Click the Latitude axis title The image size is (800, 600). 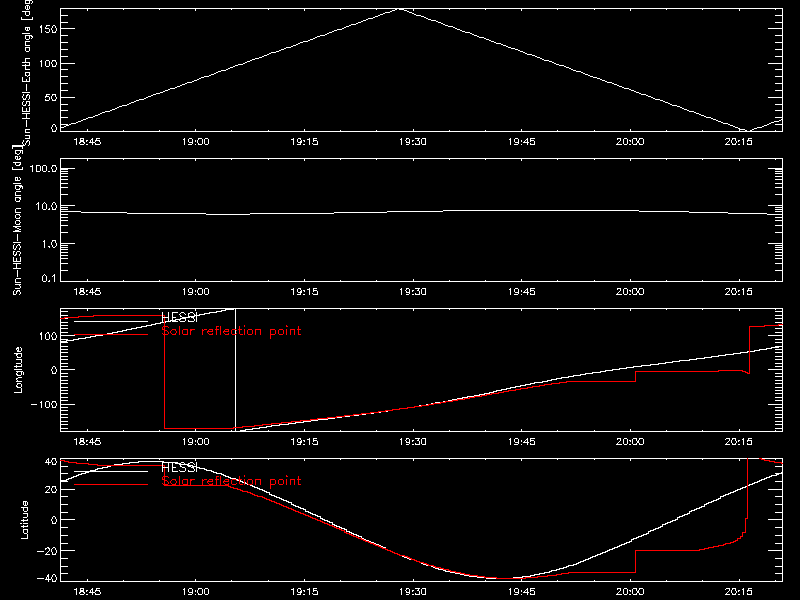click(24, 520)
